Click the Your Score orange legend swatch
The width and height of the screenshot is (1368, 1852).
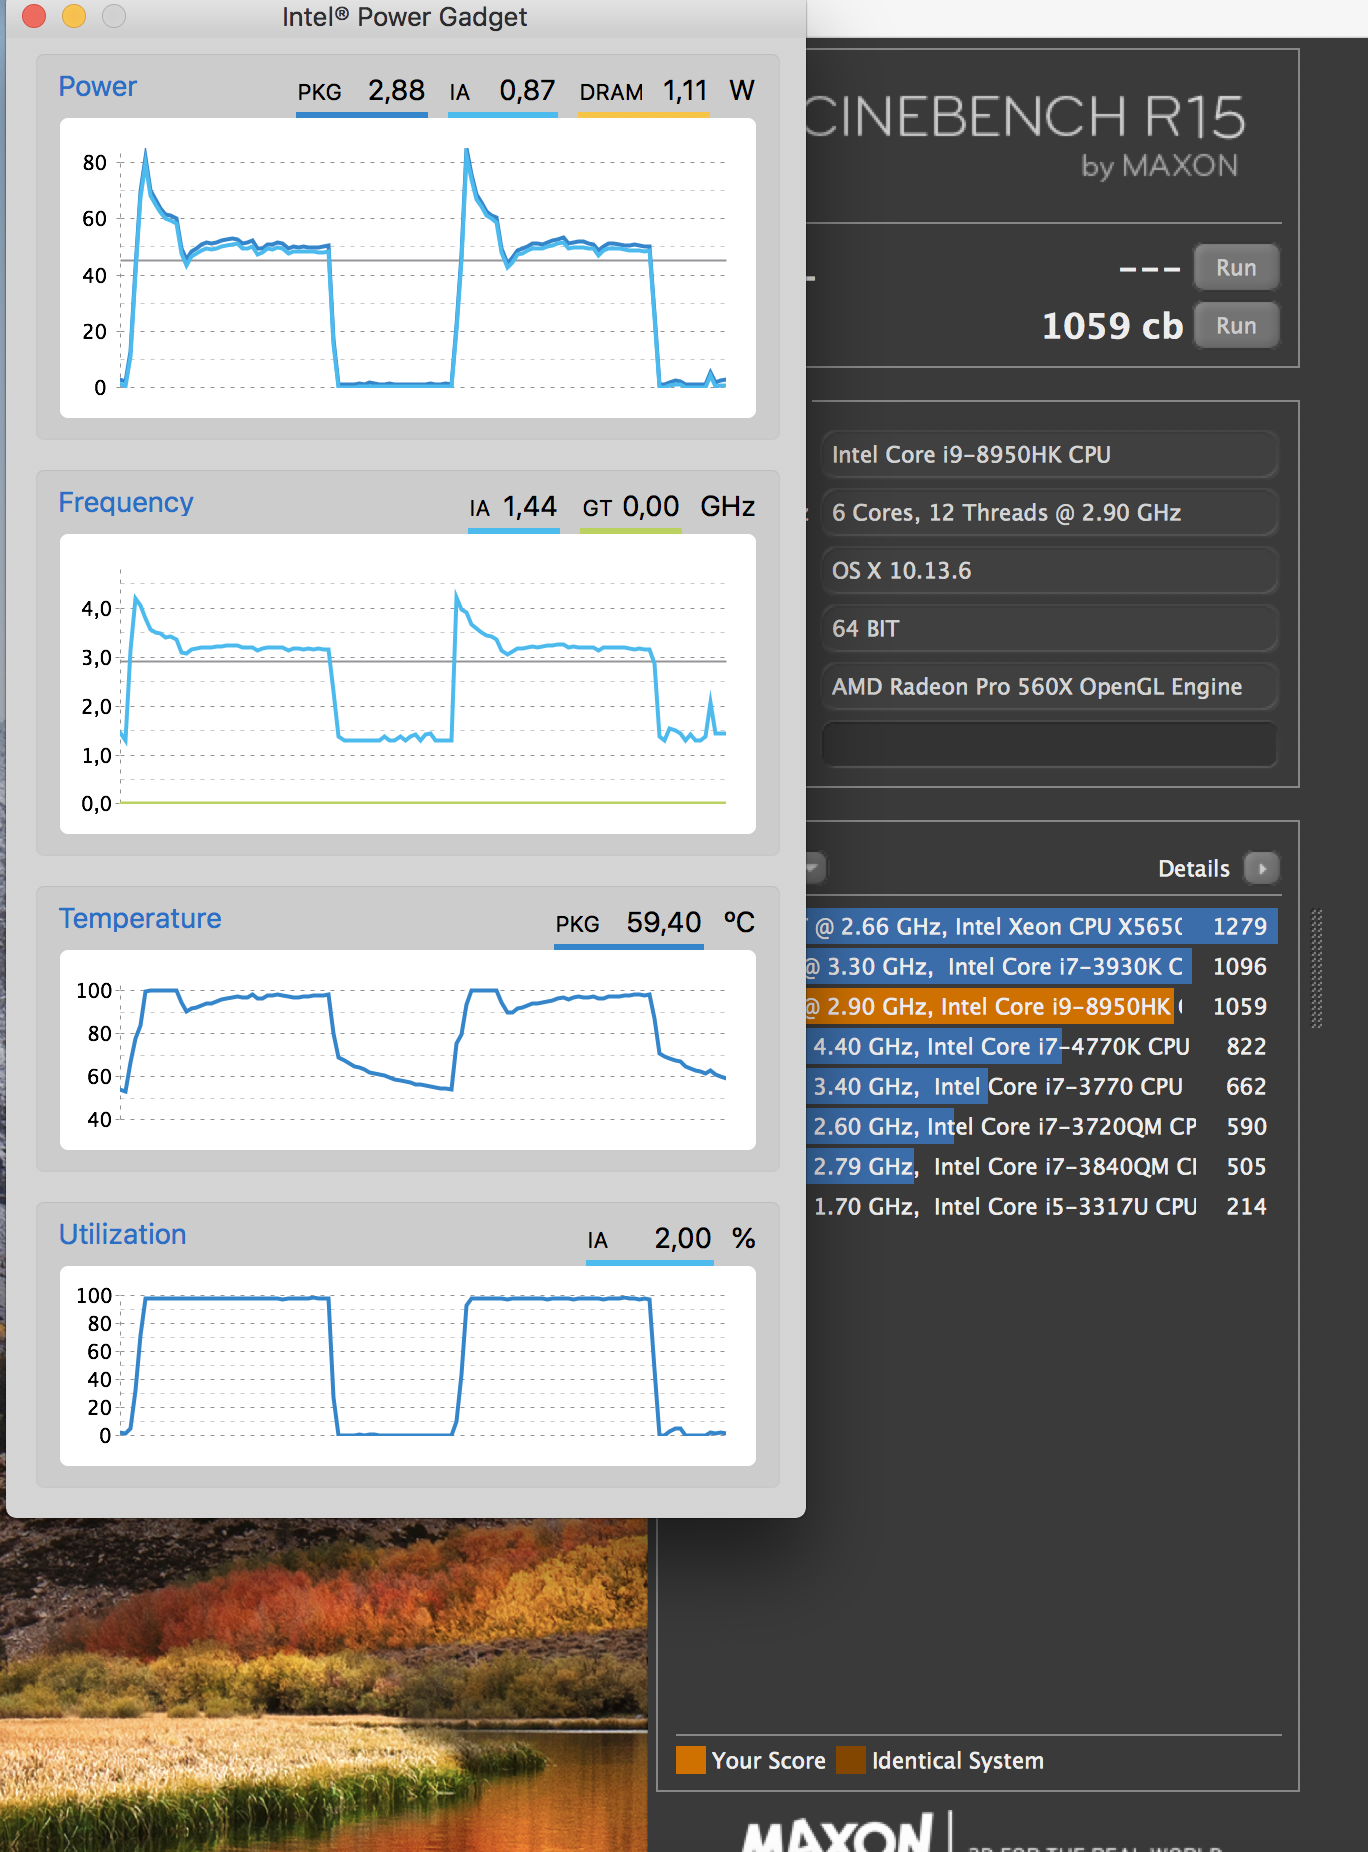(x=691, y=1759)
